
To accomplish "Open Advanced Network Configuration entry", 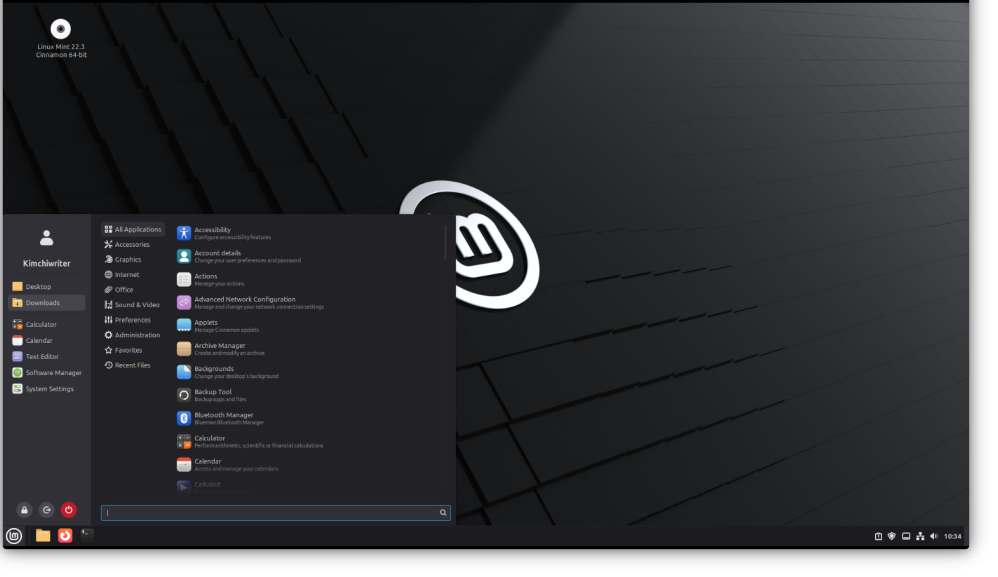I will coord(244,302).
